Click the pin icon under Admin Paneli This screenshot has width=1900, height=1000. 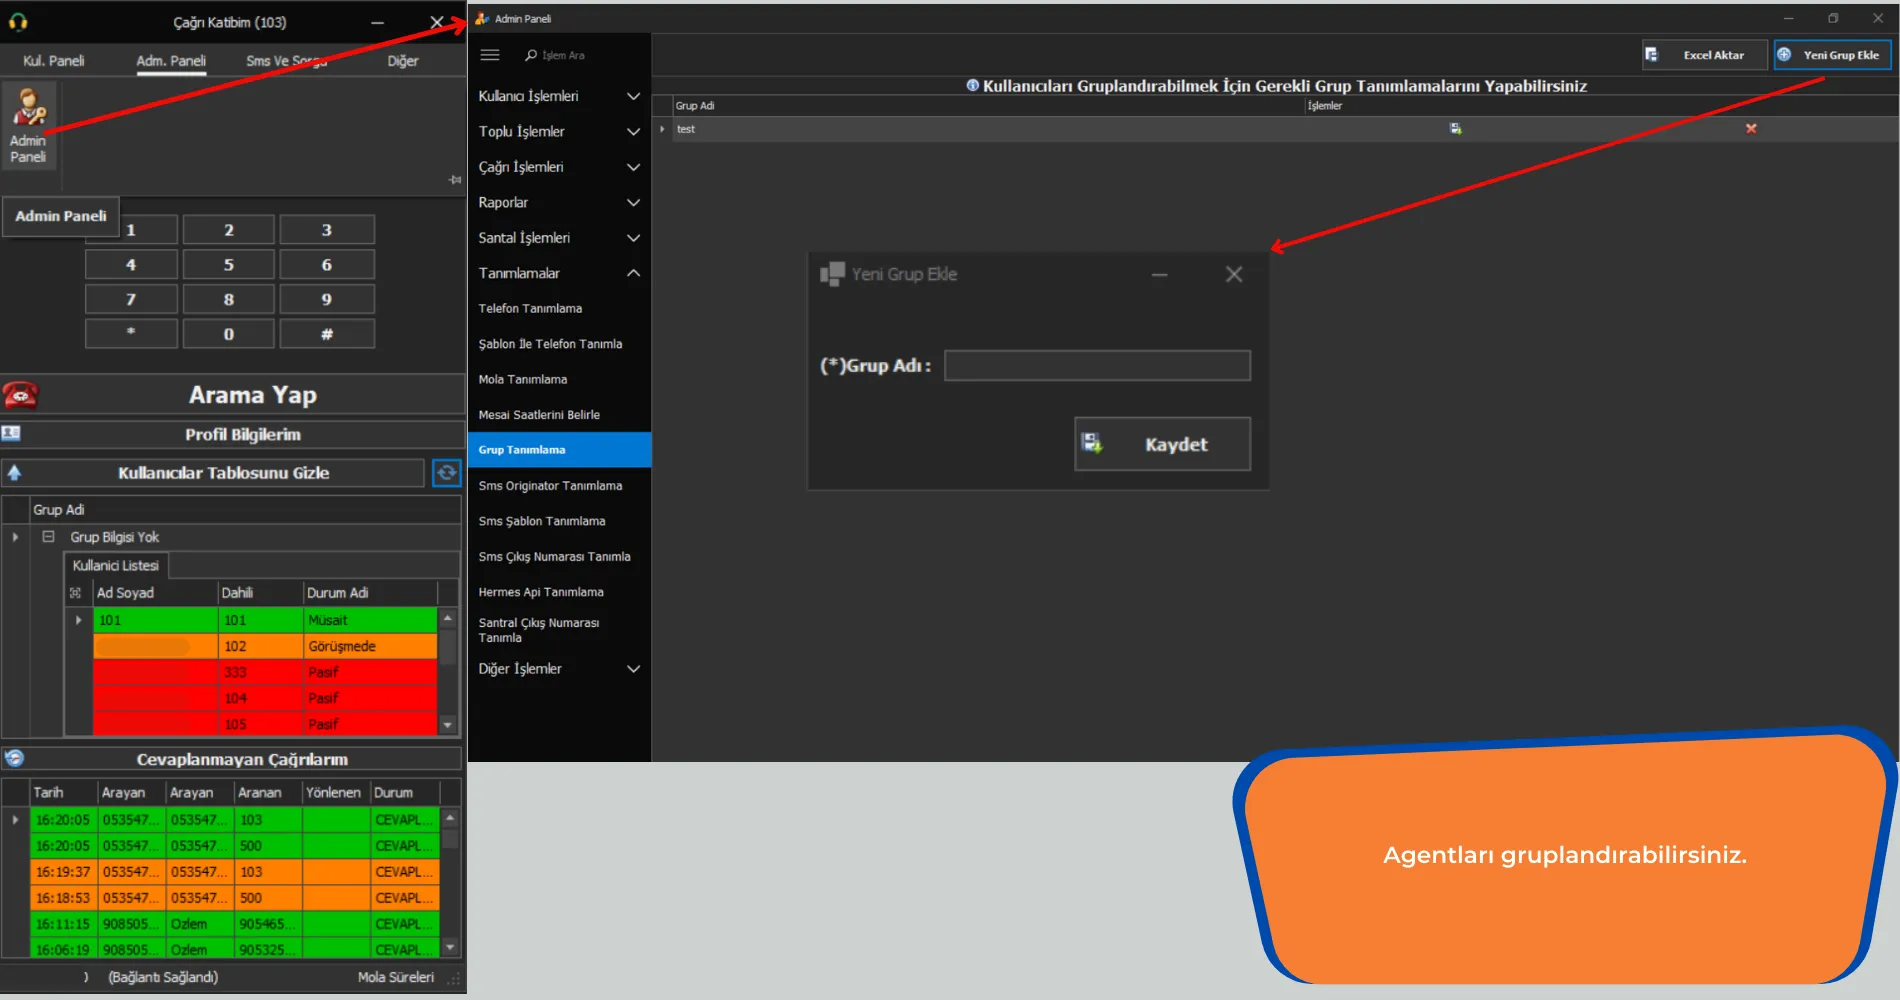pos(455,180)
